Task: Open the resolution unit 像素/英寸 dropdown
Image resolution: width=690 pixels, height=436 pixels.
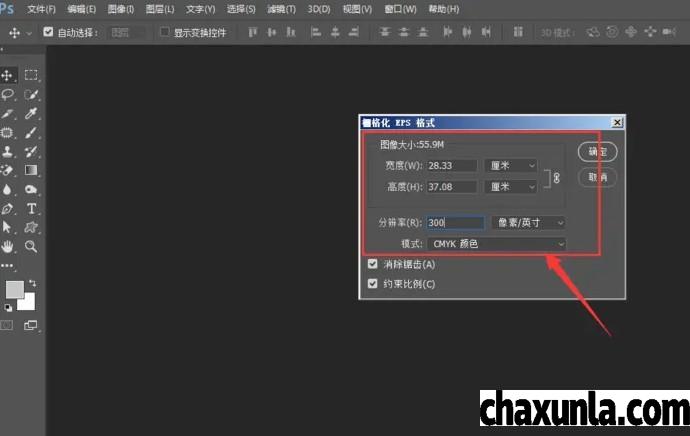Action: (530, 223)
